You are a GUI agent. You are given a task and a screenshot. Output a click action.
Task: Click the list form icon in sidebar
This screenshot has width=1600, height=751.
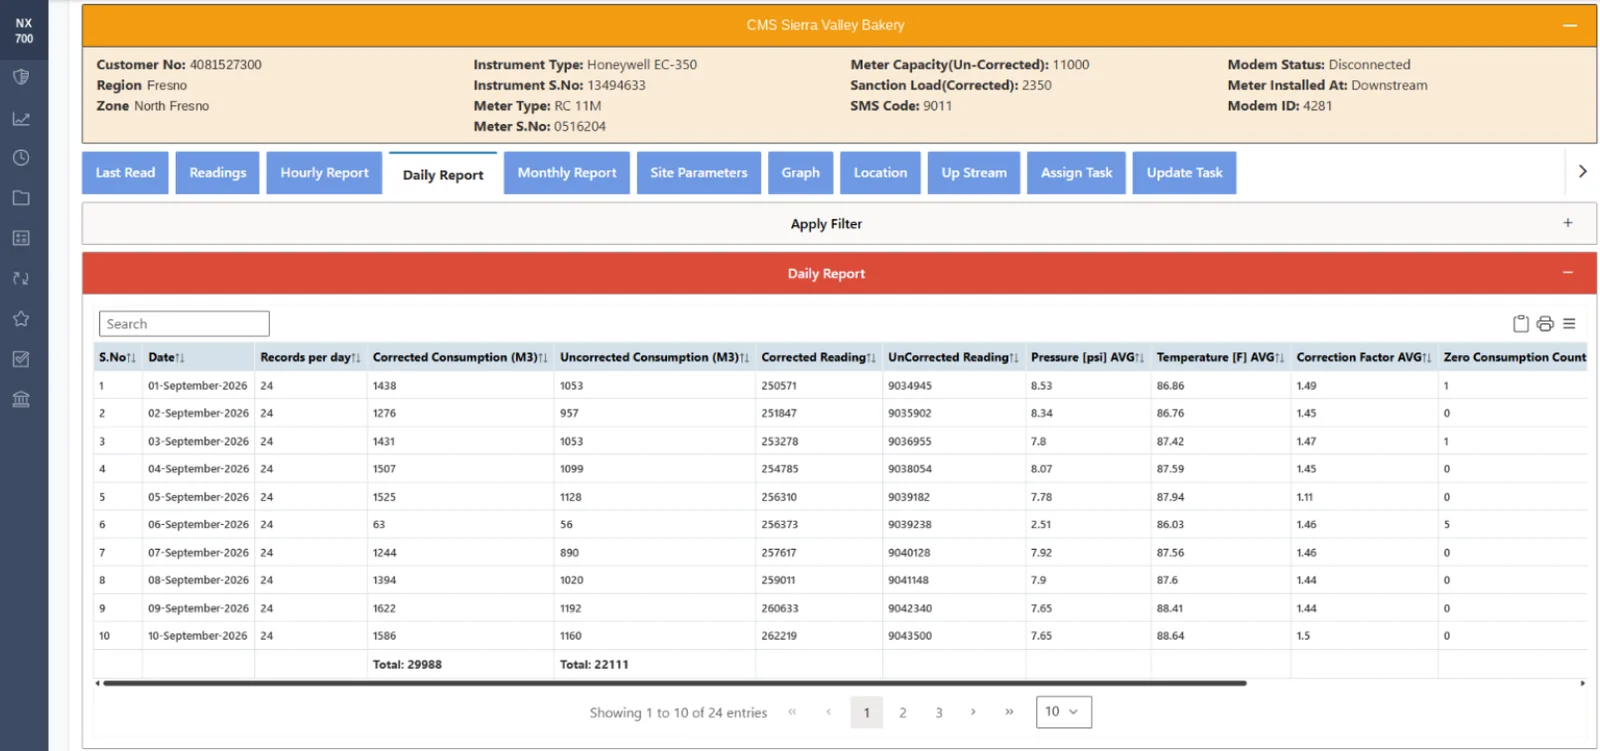(x=21, y=238)
